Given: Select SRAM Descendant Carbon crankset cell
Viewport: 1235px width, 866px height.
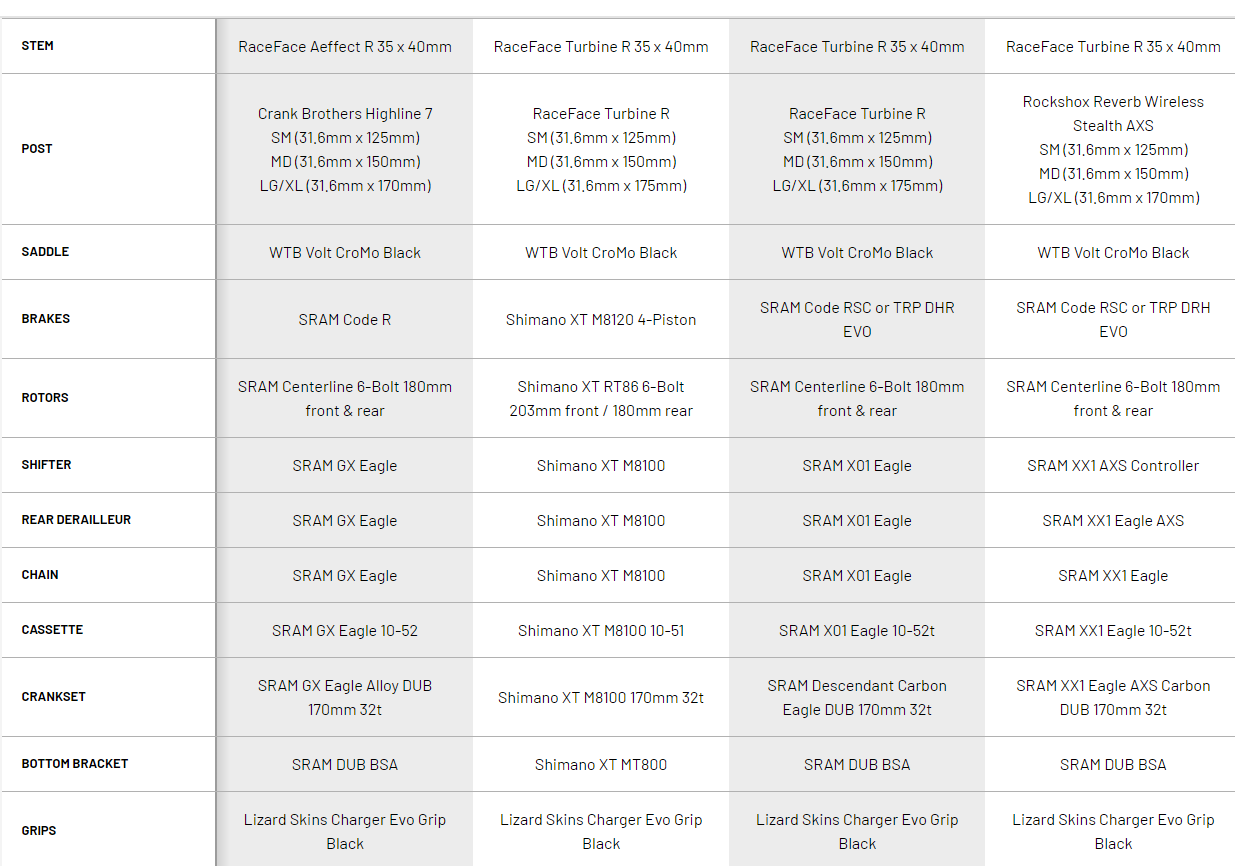Looking at the screenshot, I should click(857, 698).
